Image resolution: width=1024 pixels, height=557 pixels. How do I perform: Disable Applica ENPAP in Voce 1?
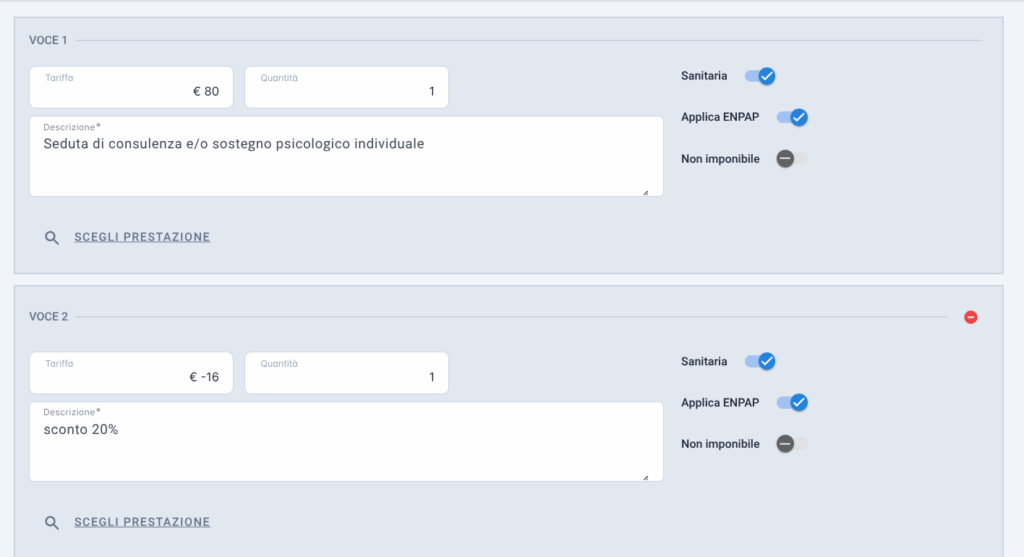point(792,118)
